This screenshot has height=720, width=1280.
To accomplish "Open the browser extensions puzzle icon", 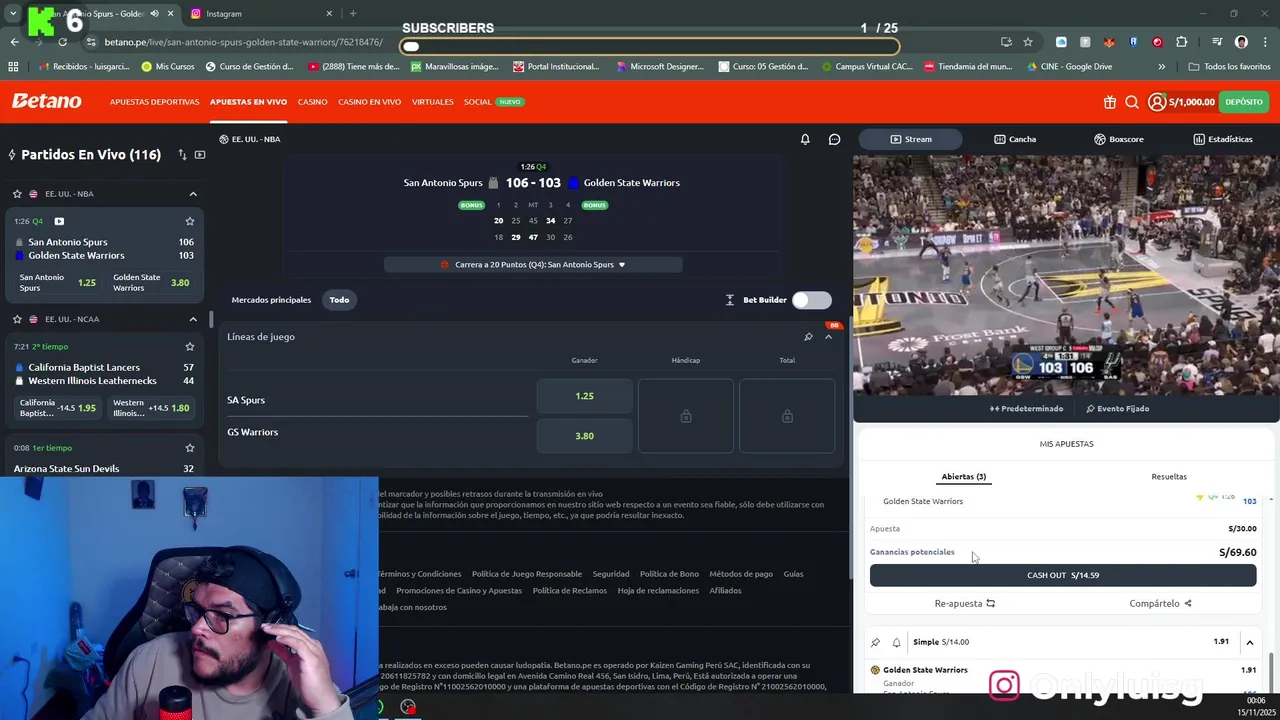I will click(1182, 42).
